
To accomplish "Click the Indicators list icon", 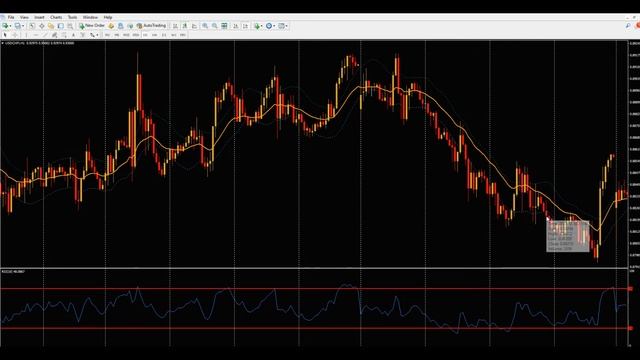I will point(257,26).
